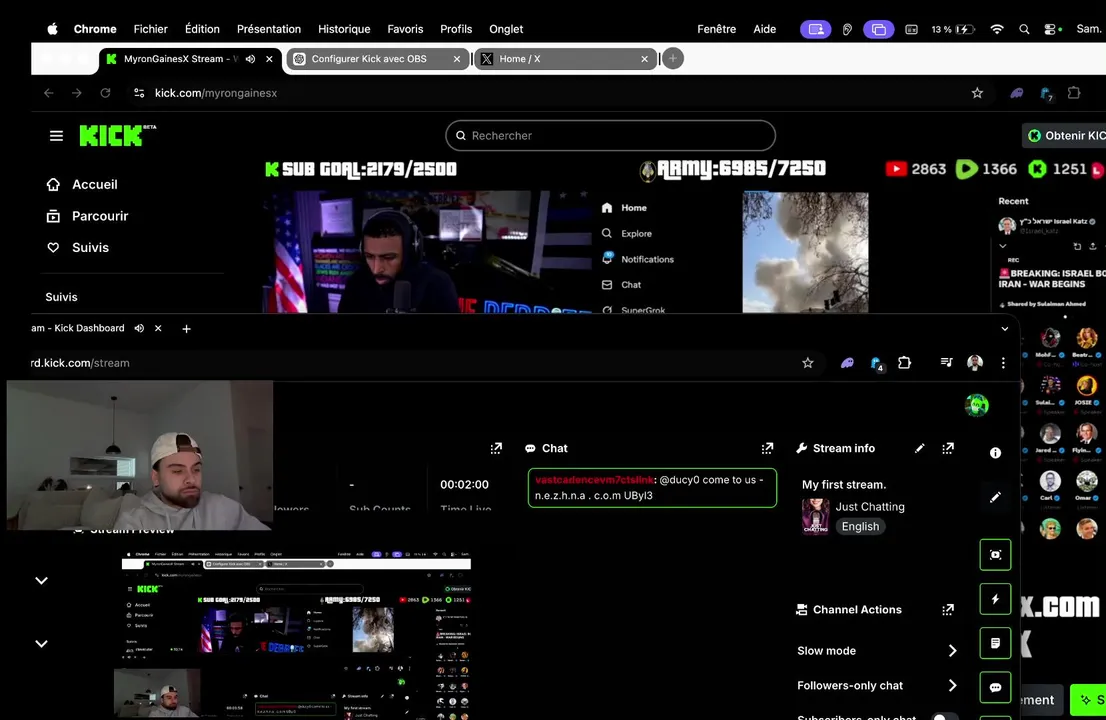Open extensions puzzle icon in top window
The image size is (1106, 720).
1074,93
